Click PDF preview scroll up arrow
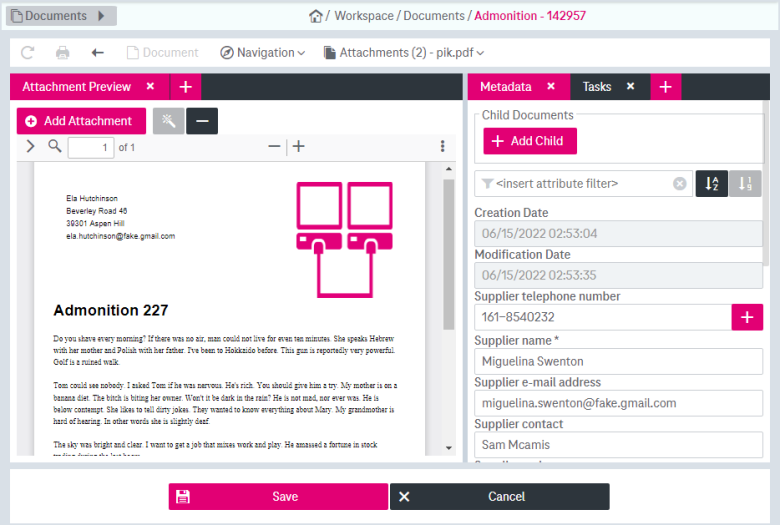Image resolution: width=780 pixels, height=525 pixels. (449, 169)
